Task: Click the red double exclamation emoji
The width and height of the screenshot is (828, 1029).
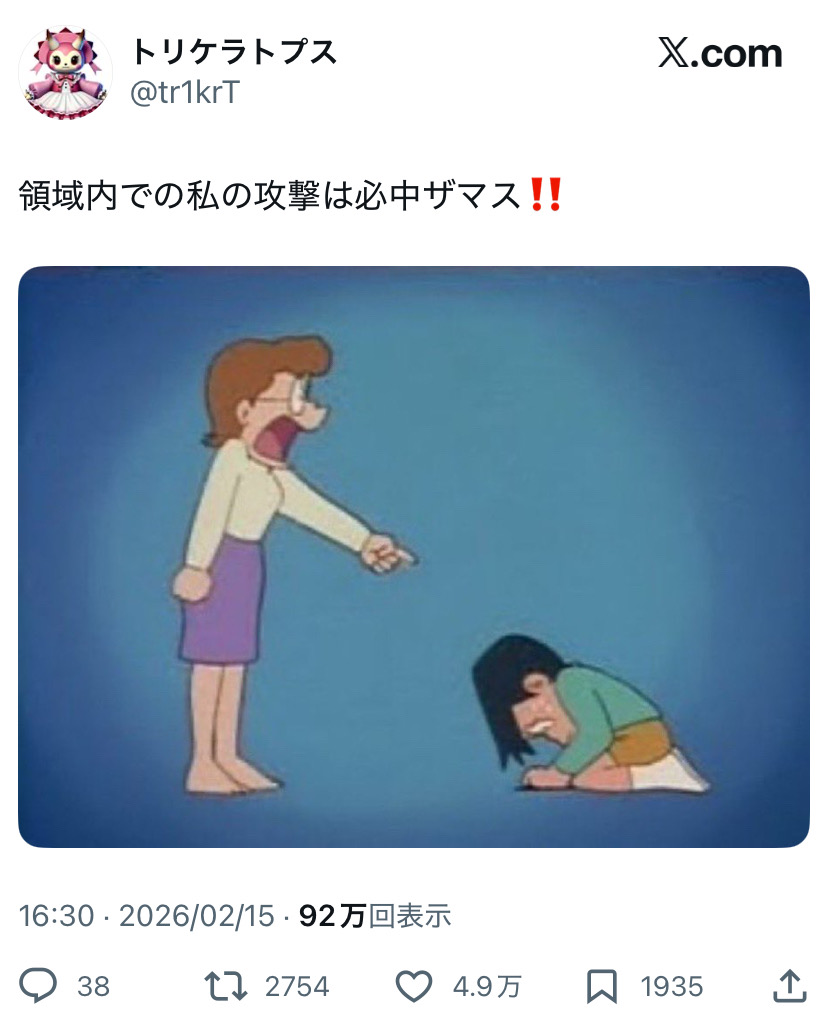Action: (546, 195)
